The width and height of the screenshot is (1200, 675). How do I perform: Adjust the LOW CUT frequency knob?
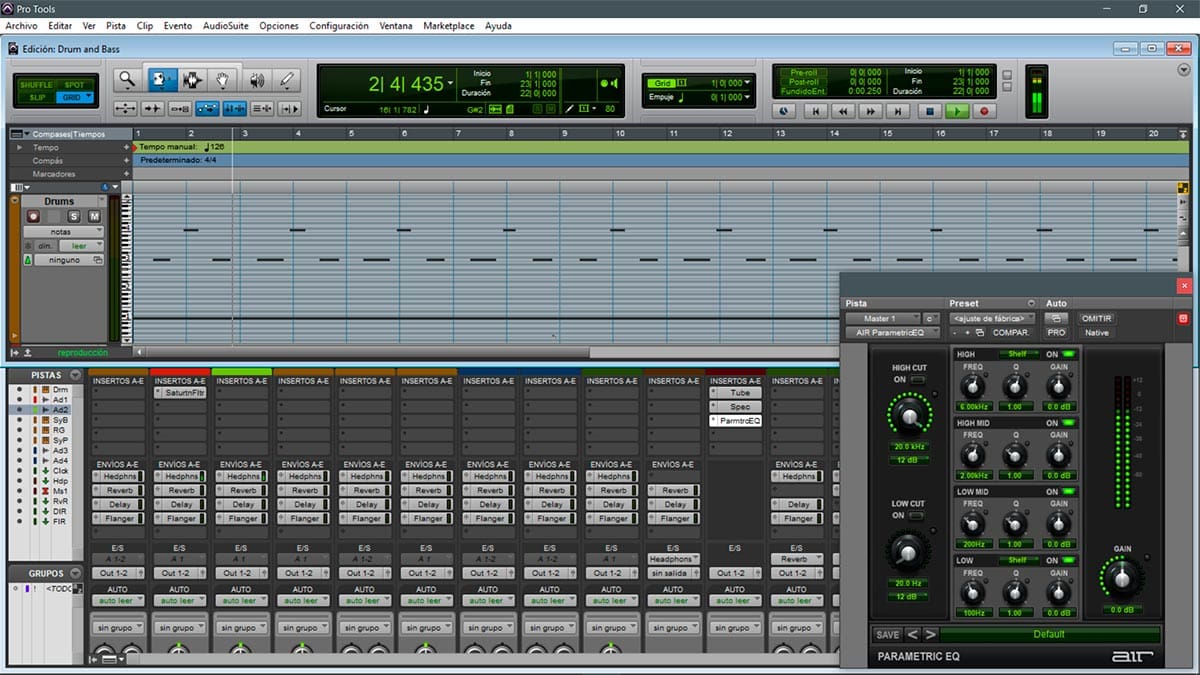(909, 550)
